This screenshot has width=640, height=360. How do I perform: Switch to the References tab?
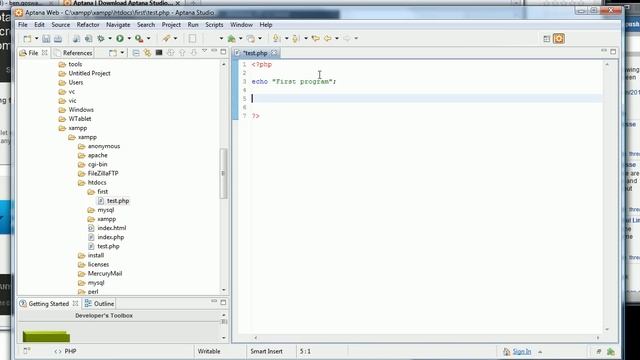point(73,53)
